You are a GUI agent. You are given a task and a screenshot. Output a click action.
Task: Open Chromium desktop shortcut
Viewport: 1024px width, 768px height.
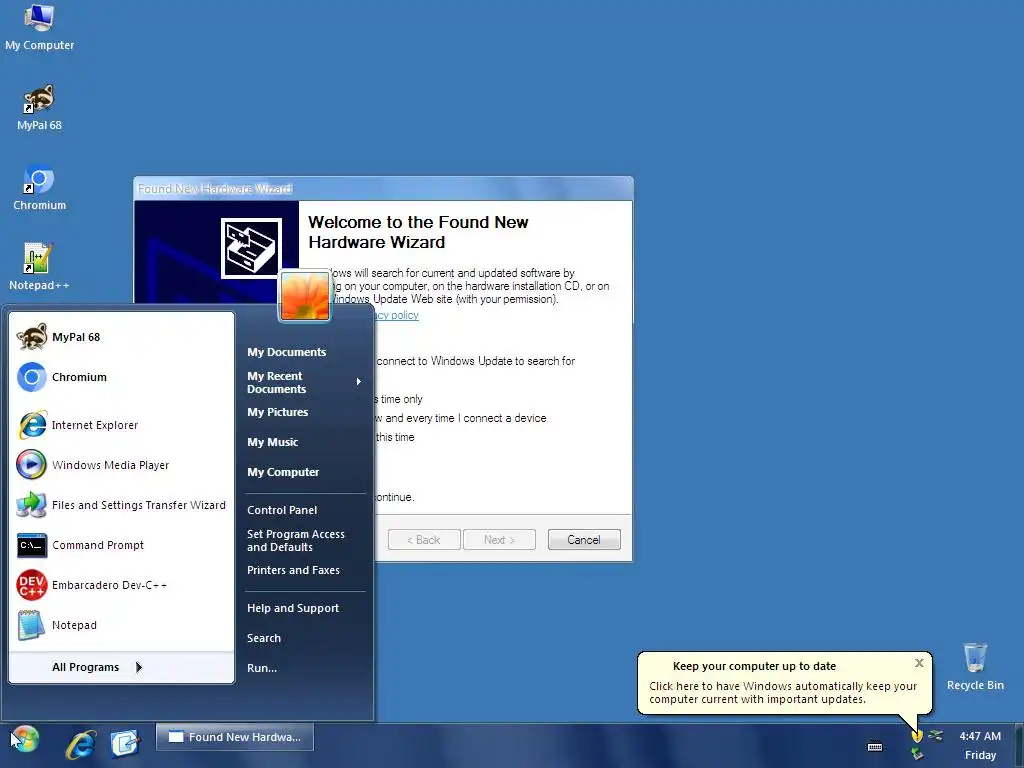click(39, 188)
